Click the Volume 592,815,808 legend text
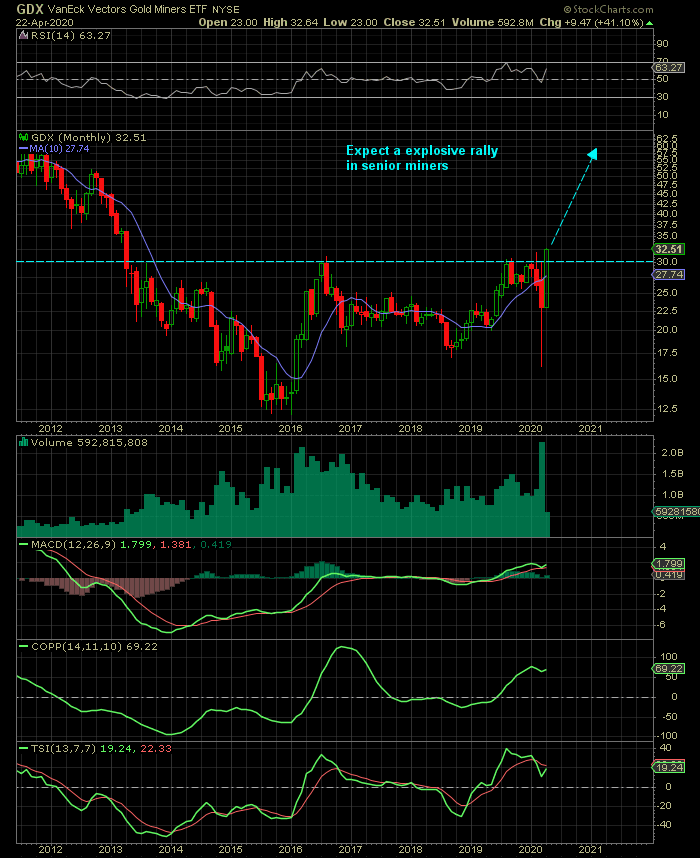 click(x=89, y=442)
